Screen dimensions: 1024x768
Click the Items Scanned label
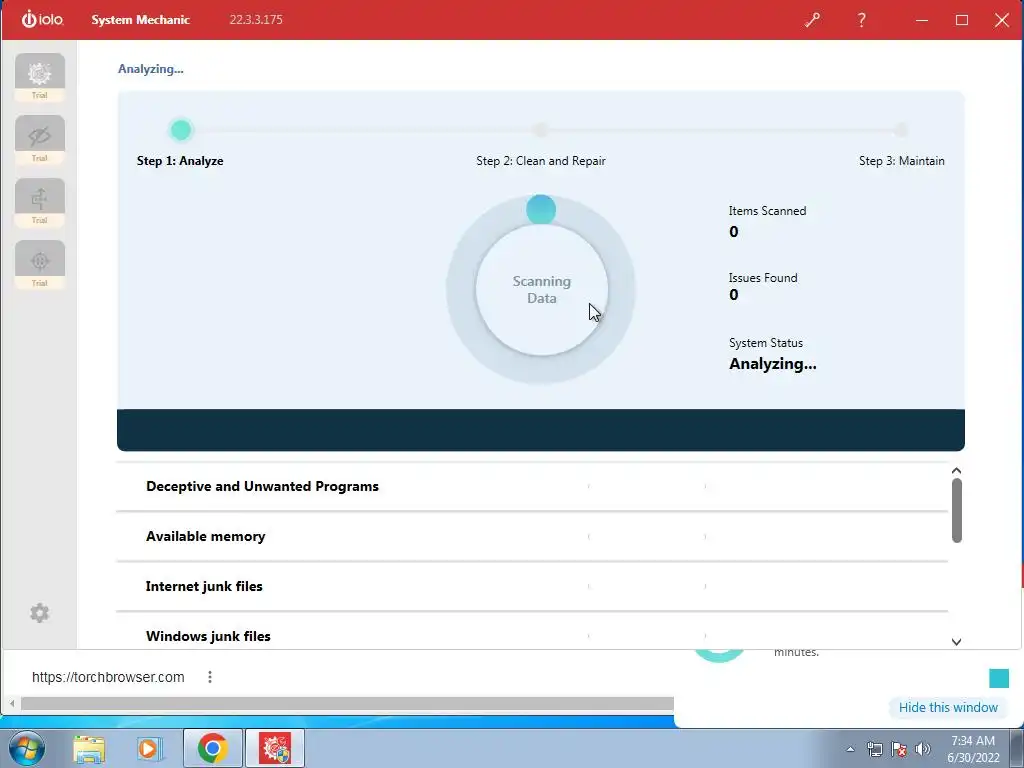click(x=767, y=211)
